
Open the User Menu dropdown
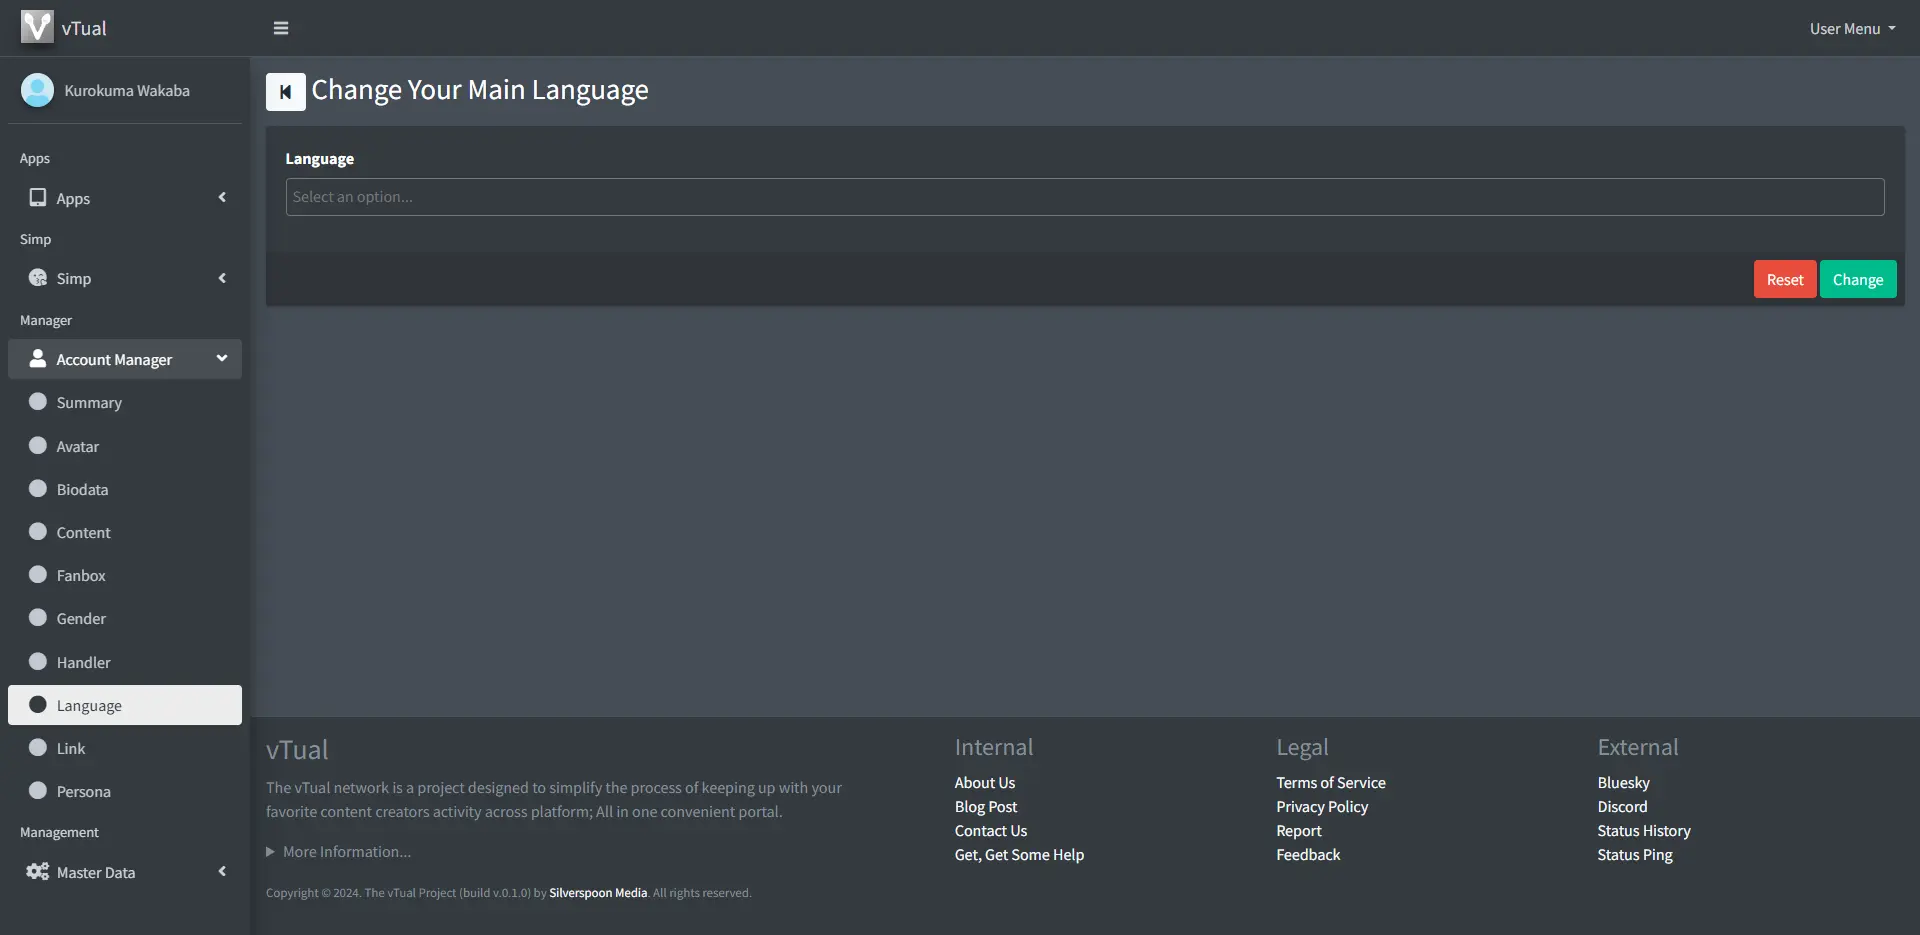click(1851, 29)
